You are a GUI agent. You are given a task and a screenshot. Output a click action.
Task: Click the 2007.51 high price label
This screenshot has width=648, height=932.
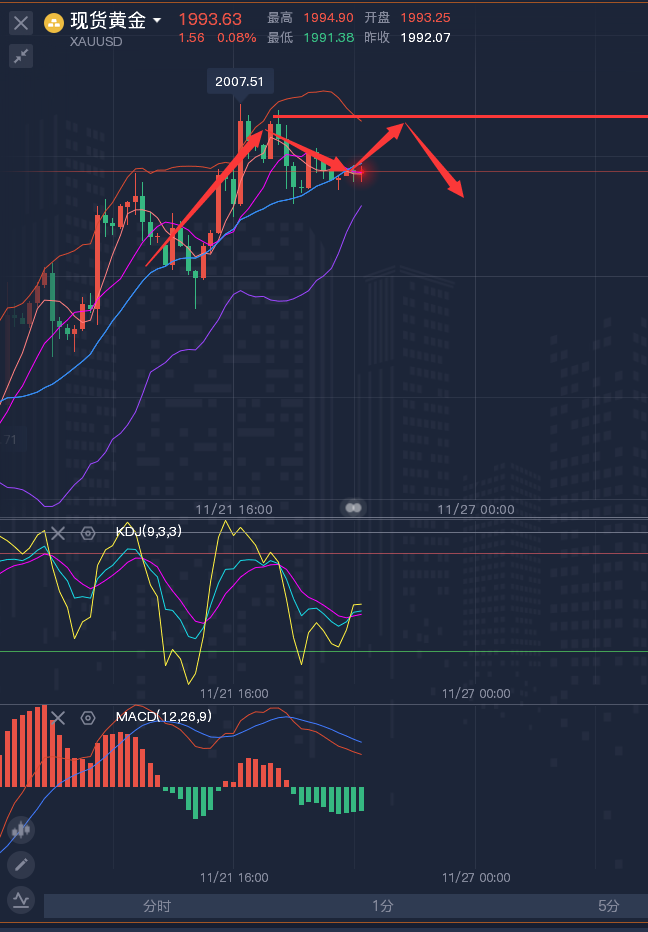240,82
